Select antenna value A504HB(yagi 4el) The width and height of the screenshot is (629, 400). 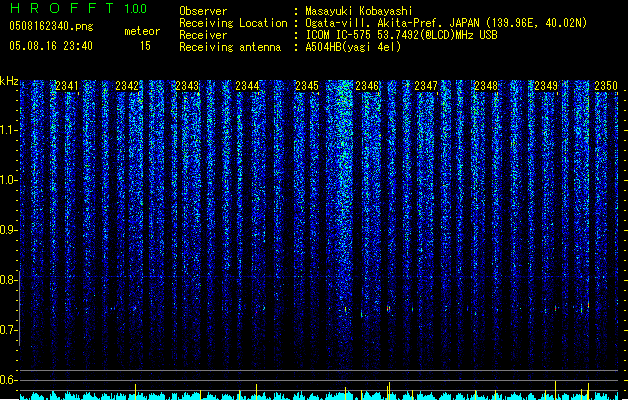coord(353,47)
